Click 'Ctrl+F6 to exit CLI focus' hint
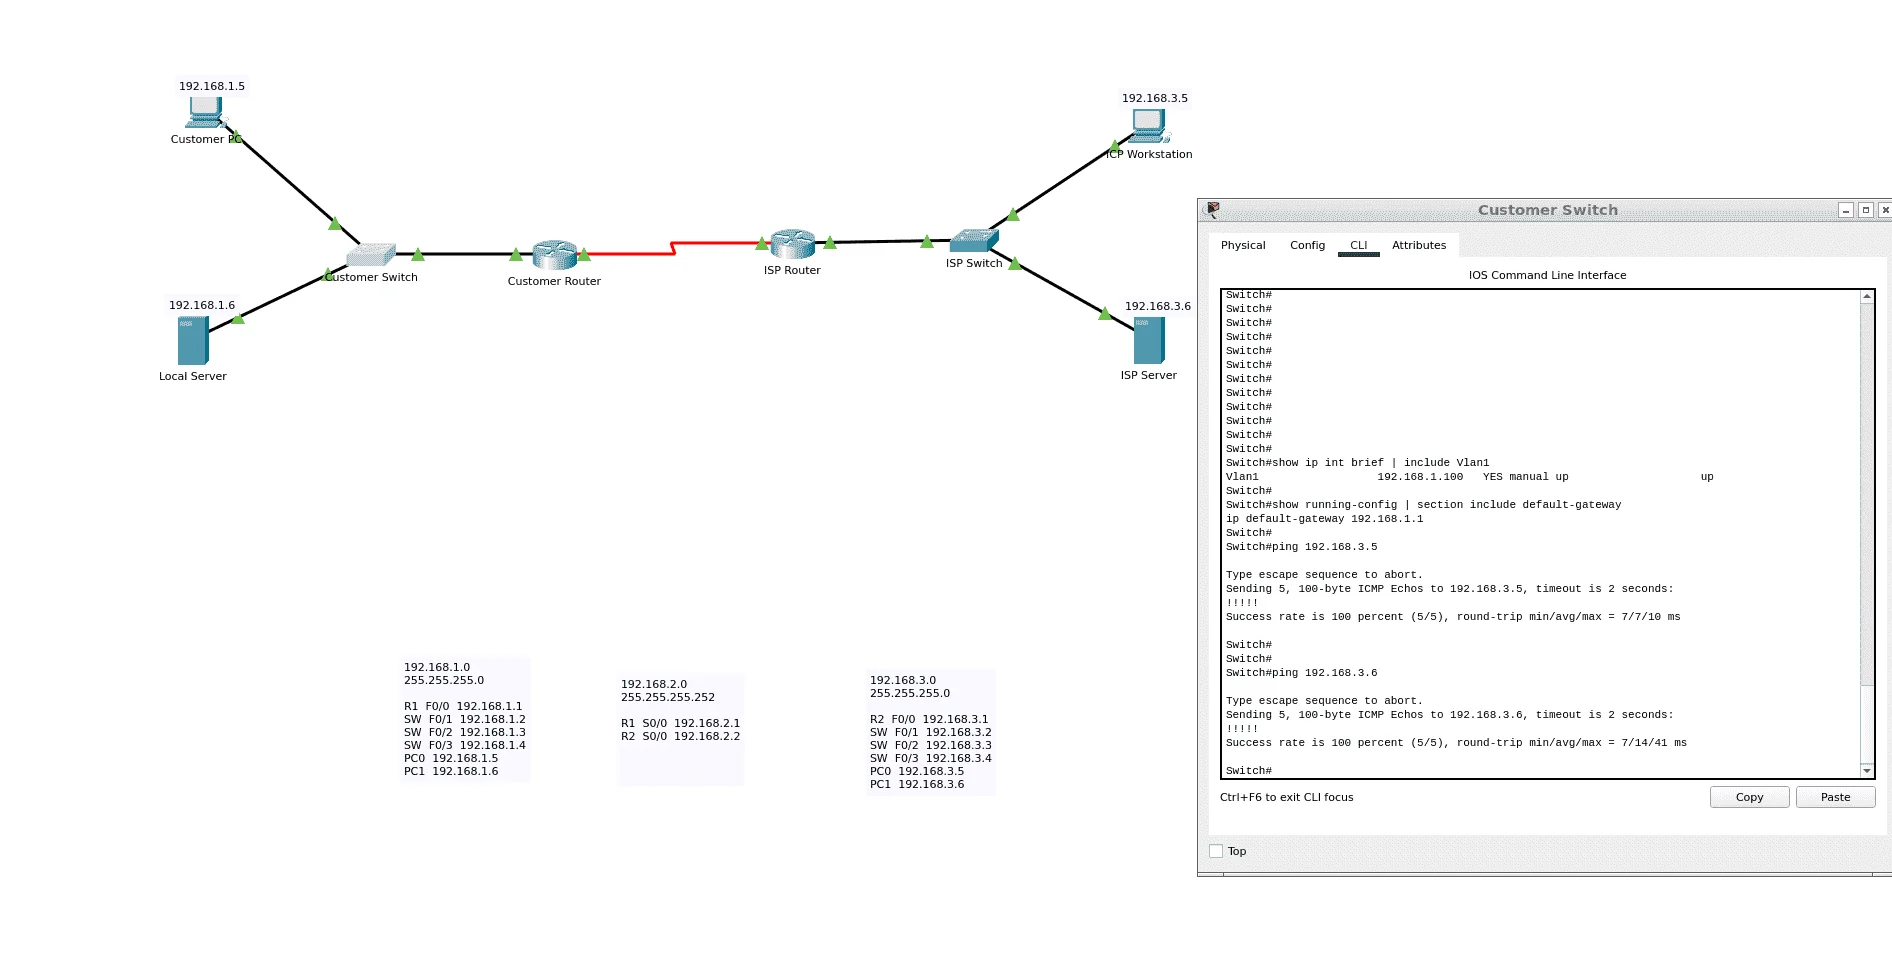 [x=1287, y=797]
